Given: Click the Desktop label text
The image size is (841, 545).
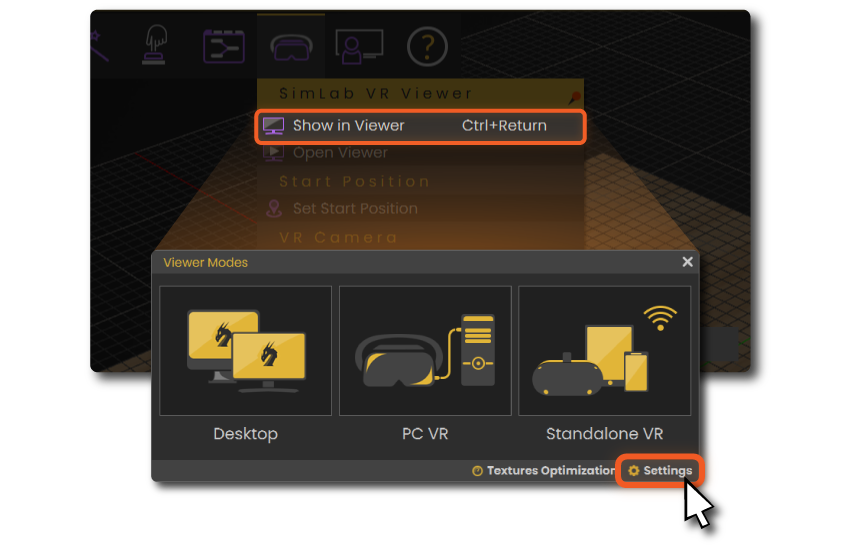Looking at the screenshot, I should (x=246, y=434).
